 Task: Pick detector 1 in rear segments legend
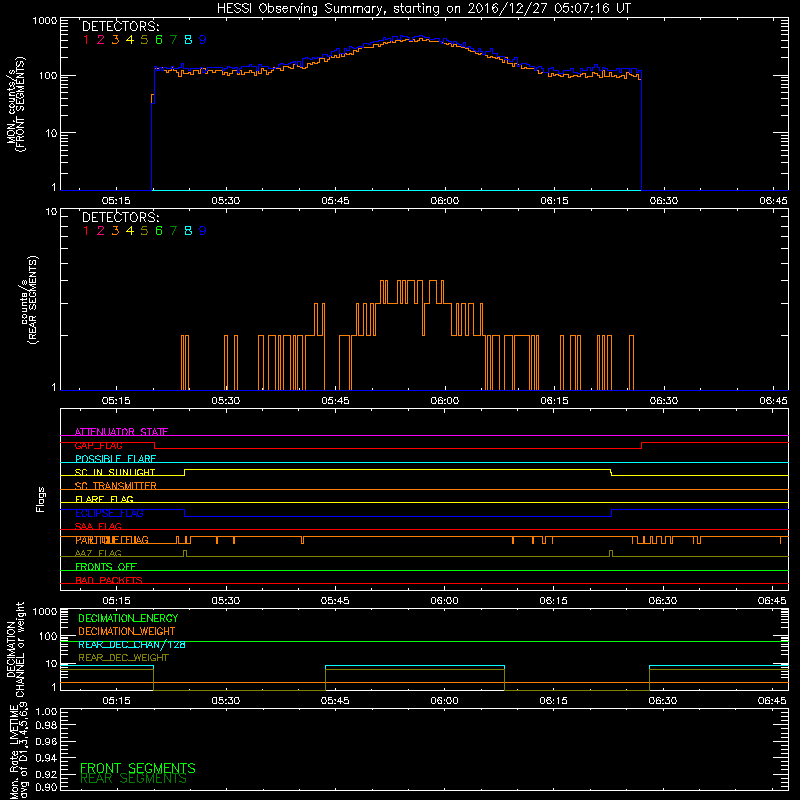point(86,231)
